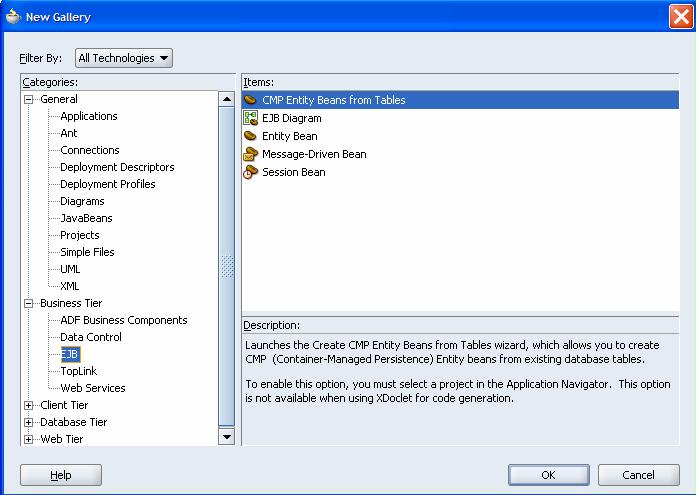Select TopLink category
Viewport: 696px width, 495px height.
click(x=79, y=371)
